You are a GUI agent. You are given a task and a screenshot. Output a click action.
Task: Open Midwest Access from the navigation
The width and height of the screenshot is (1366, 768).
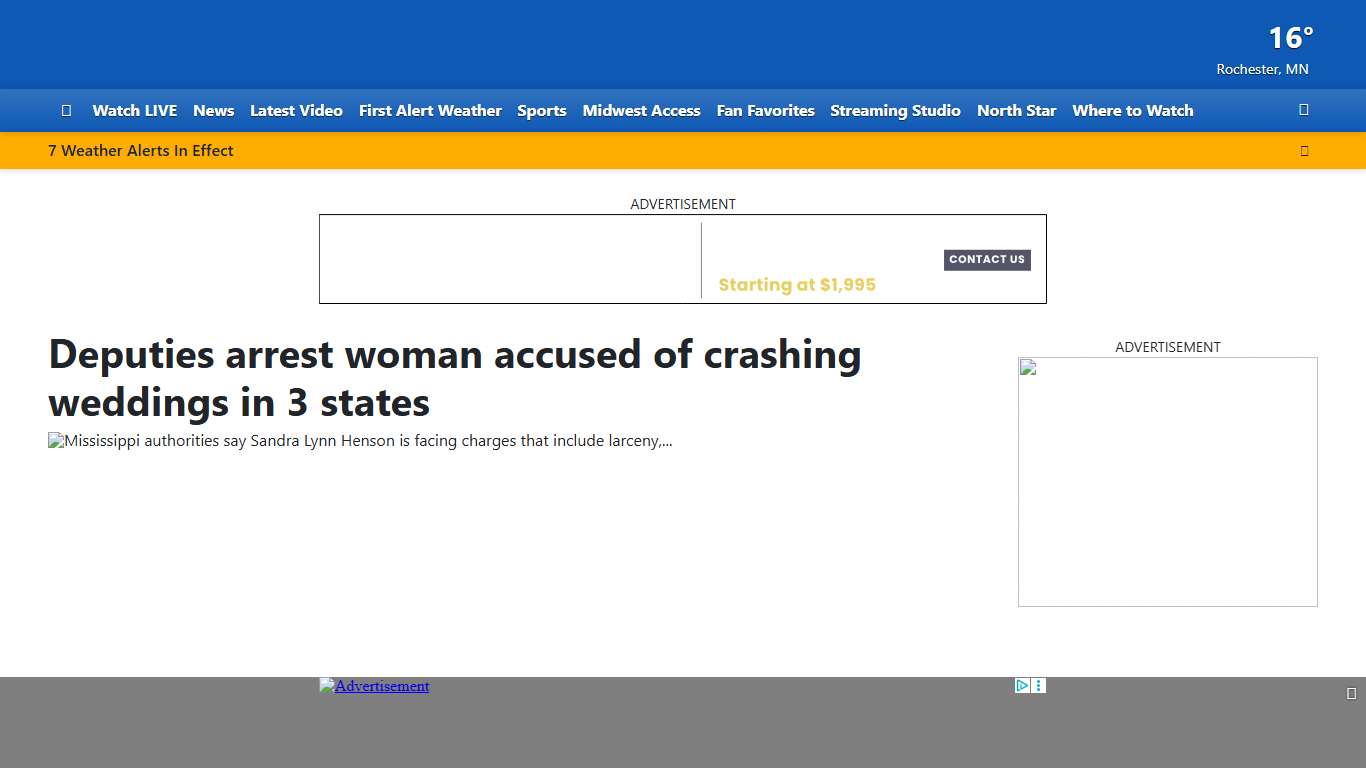point(641,110)
